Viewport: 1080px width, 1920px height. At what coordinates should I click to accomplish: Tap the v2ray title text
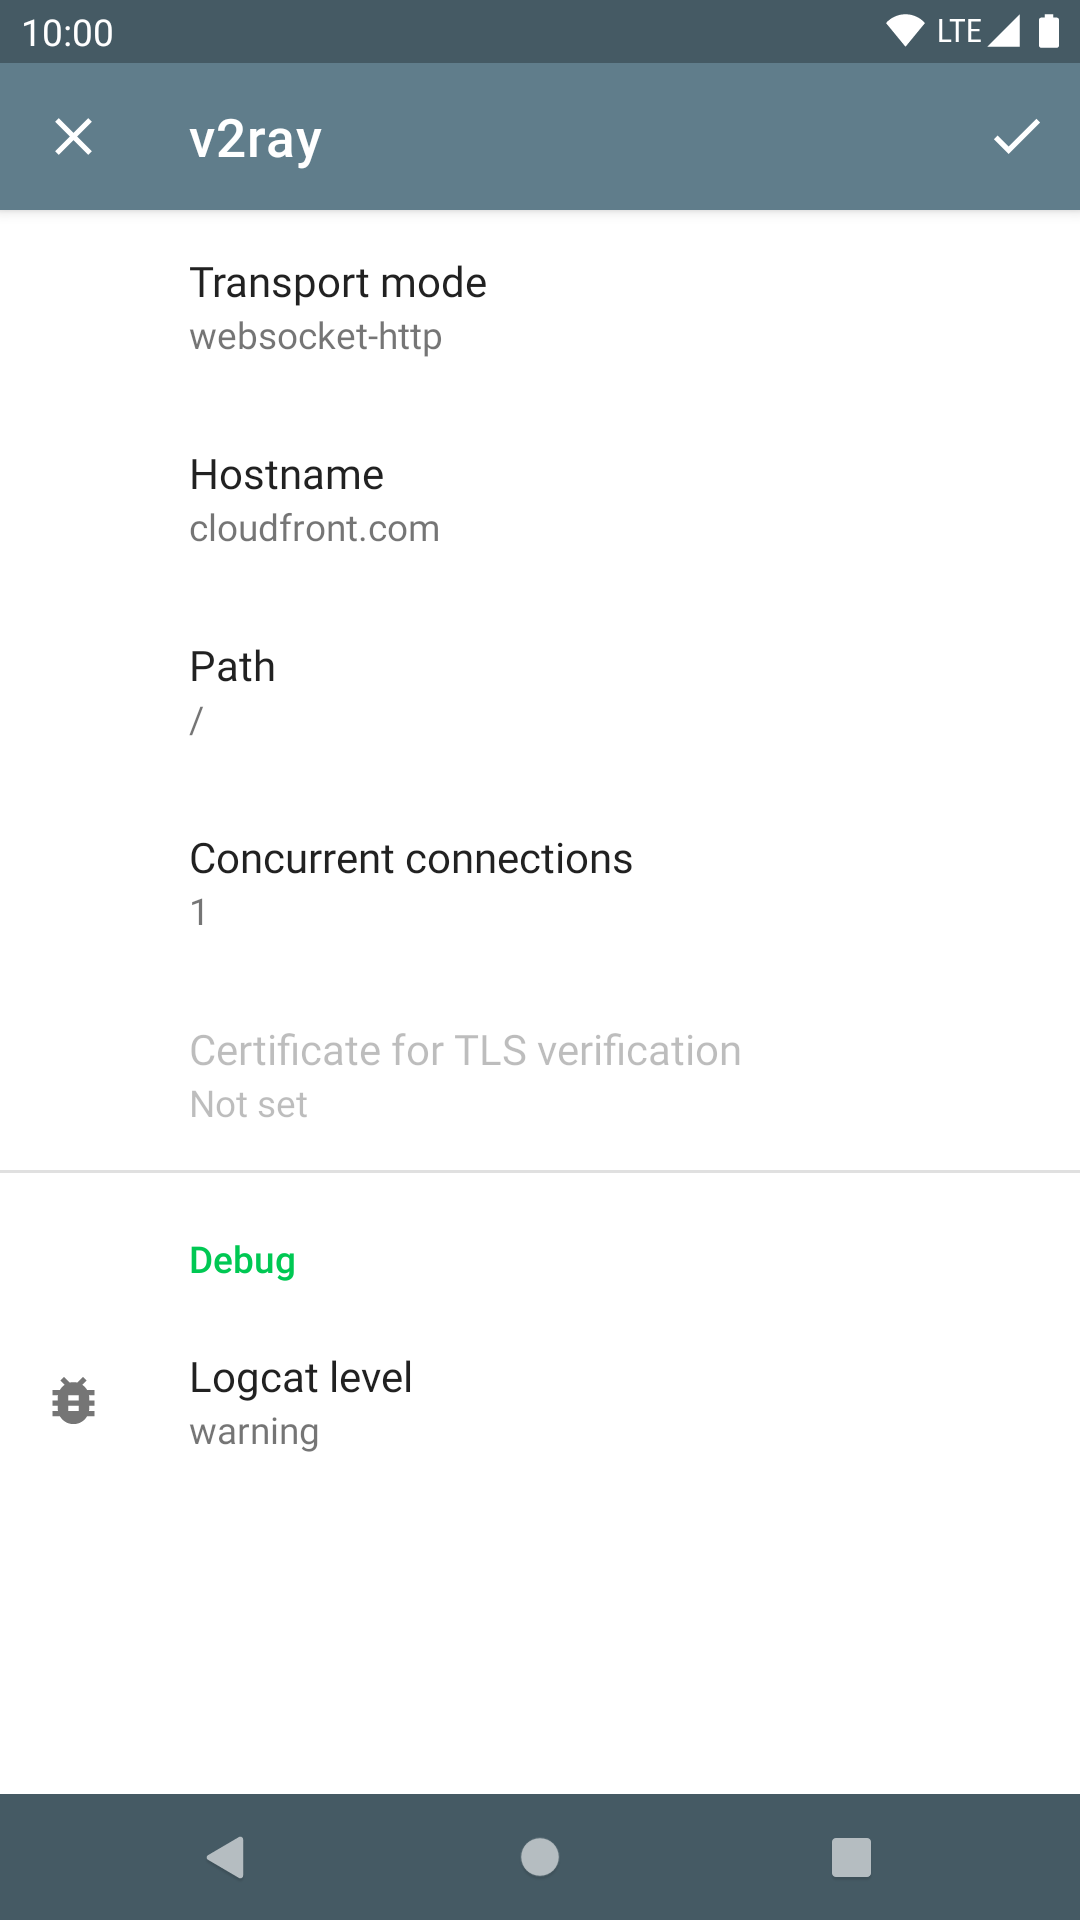click(255, 139)
